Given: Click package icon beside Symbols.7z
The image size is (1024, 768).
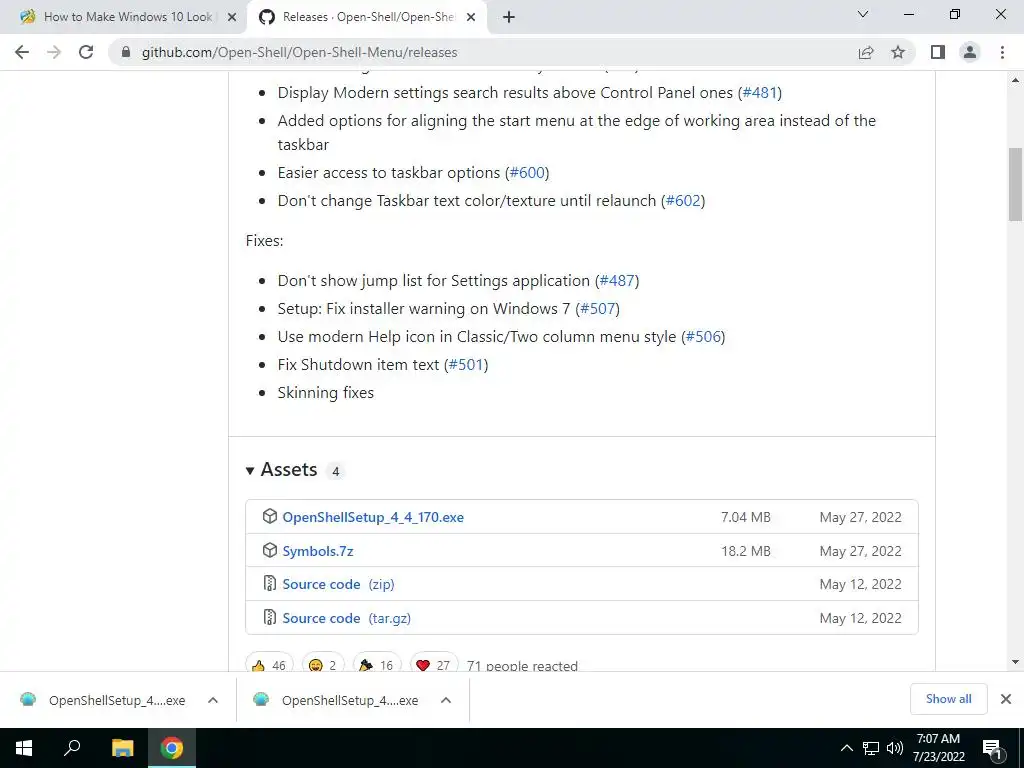Looking at the screenshot, I should point(270,551).
